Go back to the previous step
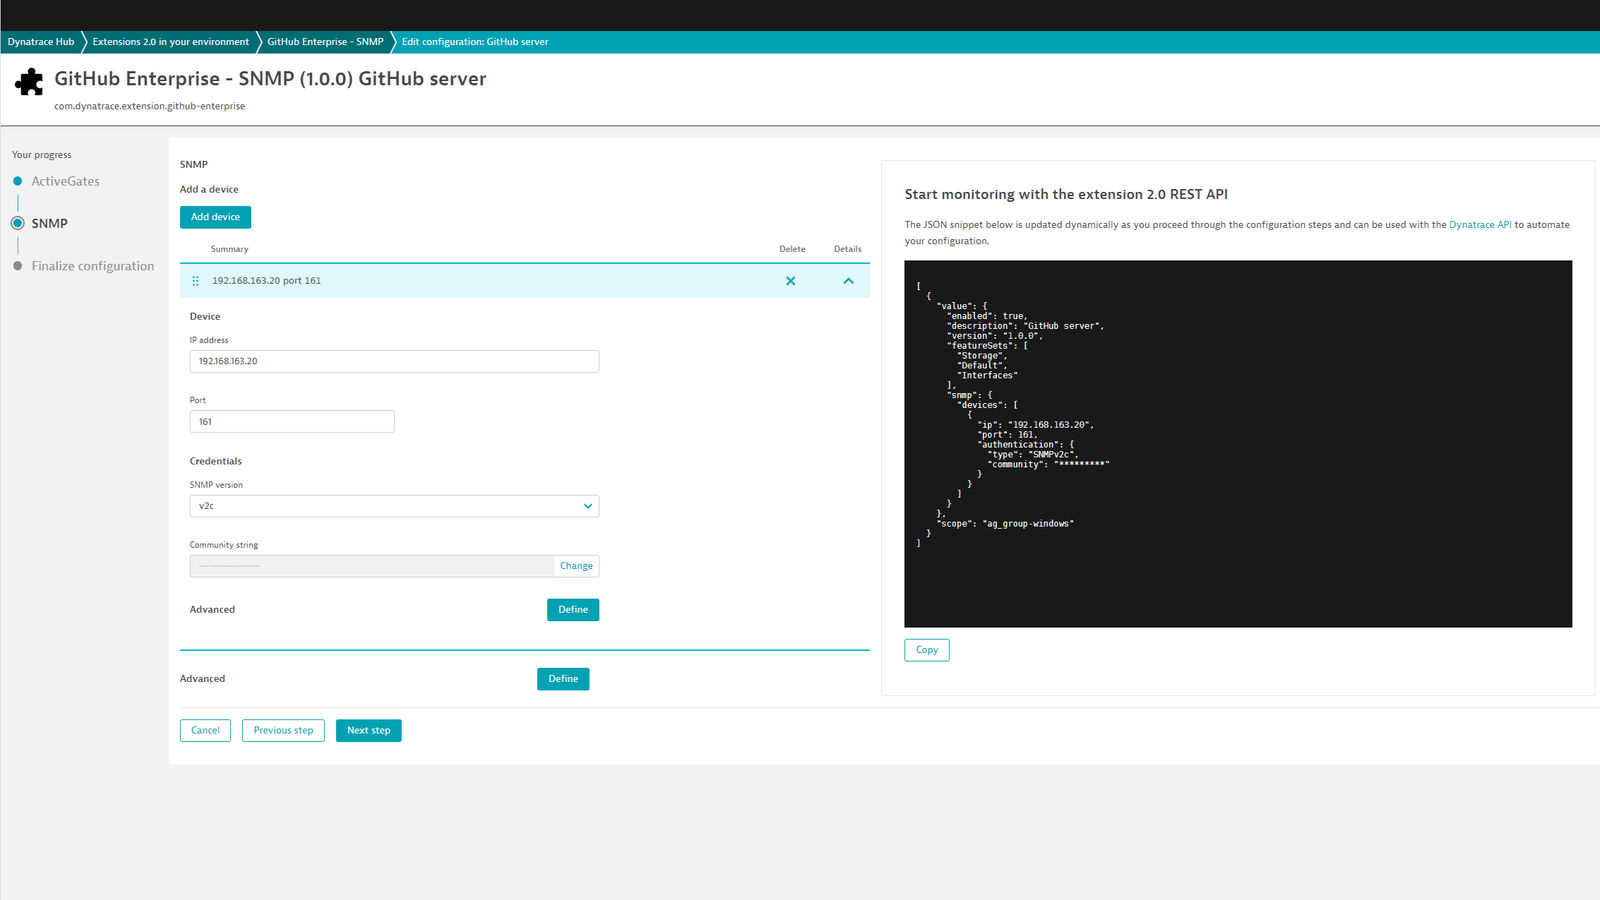The image size is (1600, 900). coord(283,731)
